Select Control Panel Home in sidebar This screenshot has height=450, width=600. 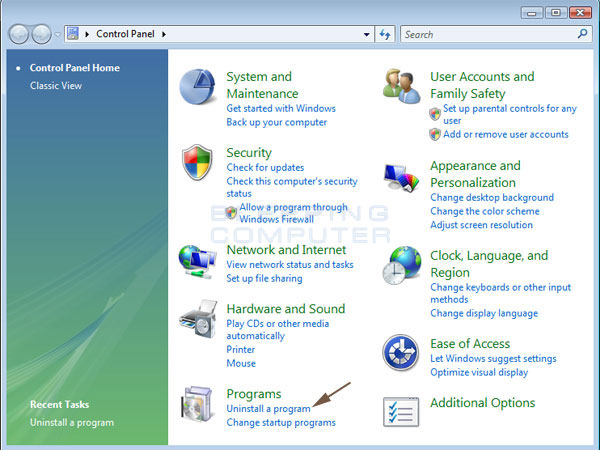[x=75, y=68]
